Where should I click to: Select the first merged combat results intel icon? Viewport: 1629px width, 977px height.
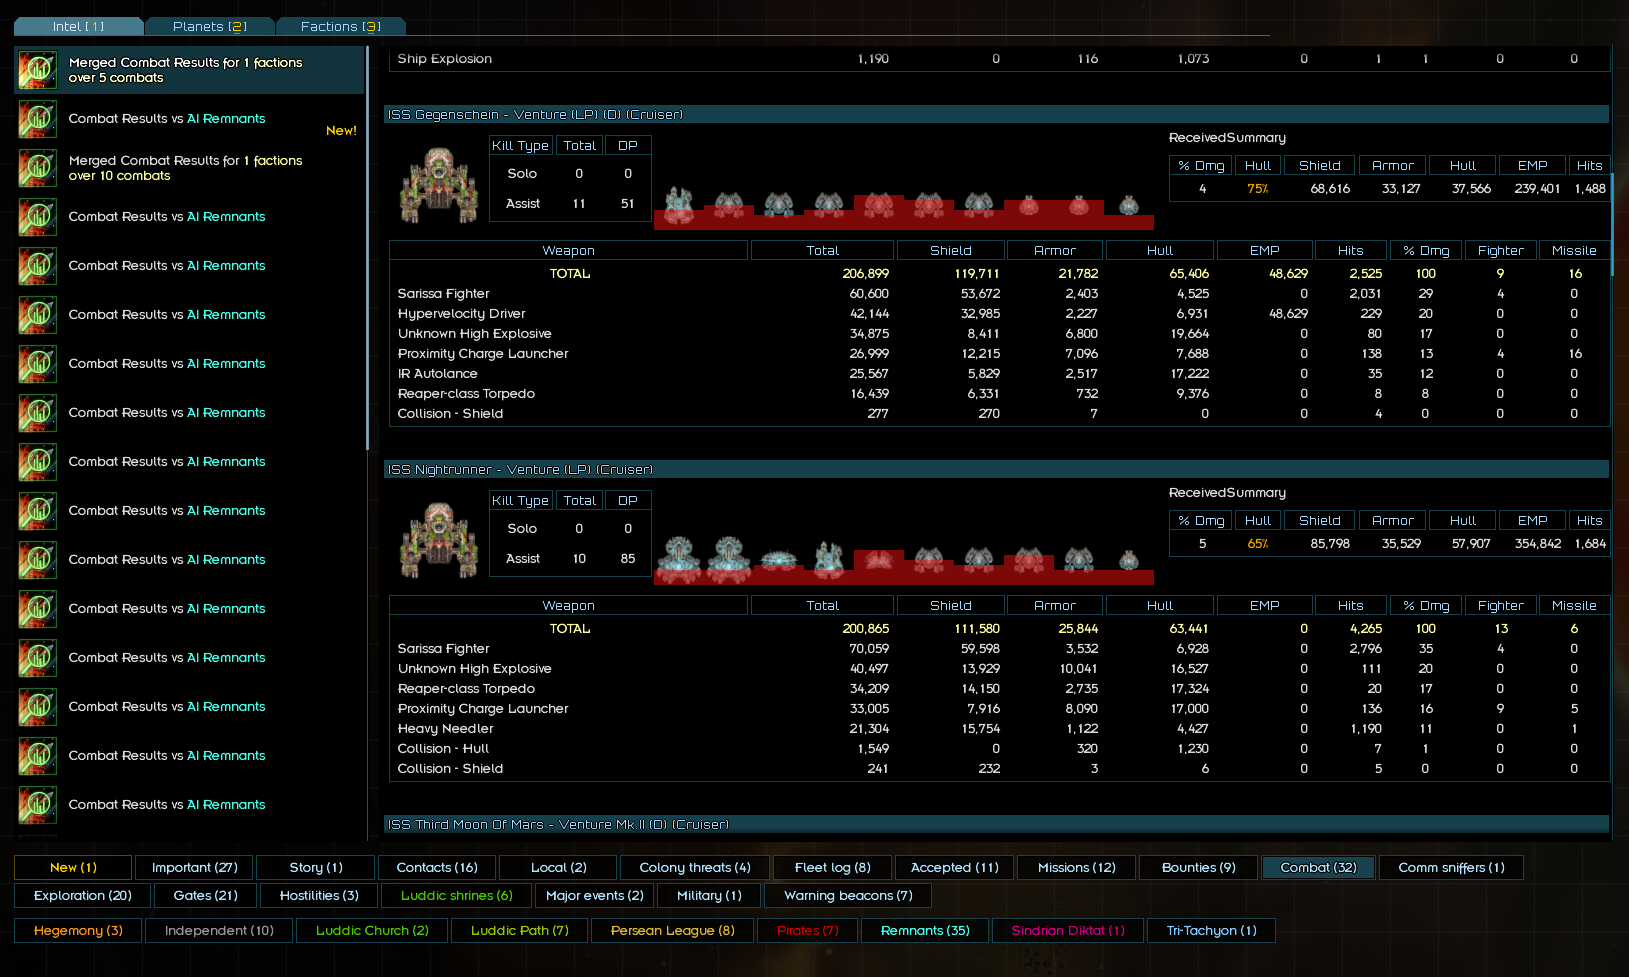(x=38, y=70)
